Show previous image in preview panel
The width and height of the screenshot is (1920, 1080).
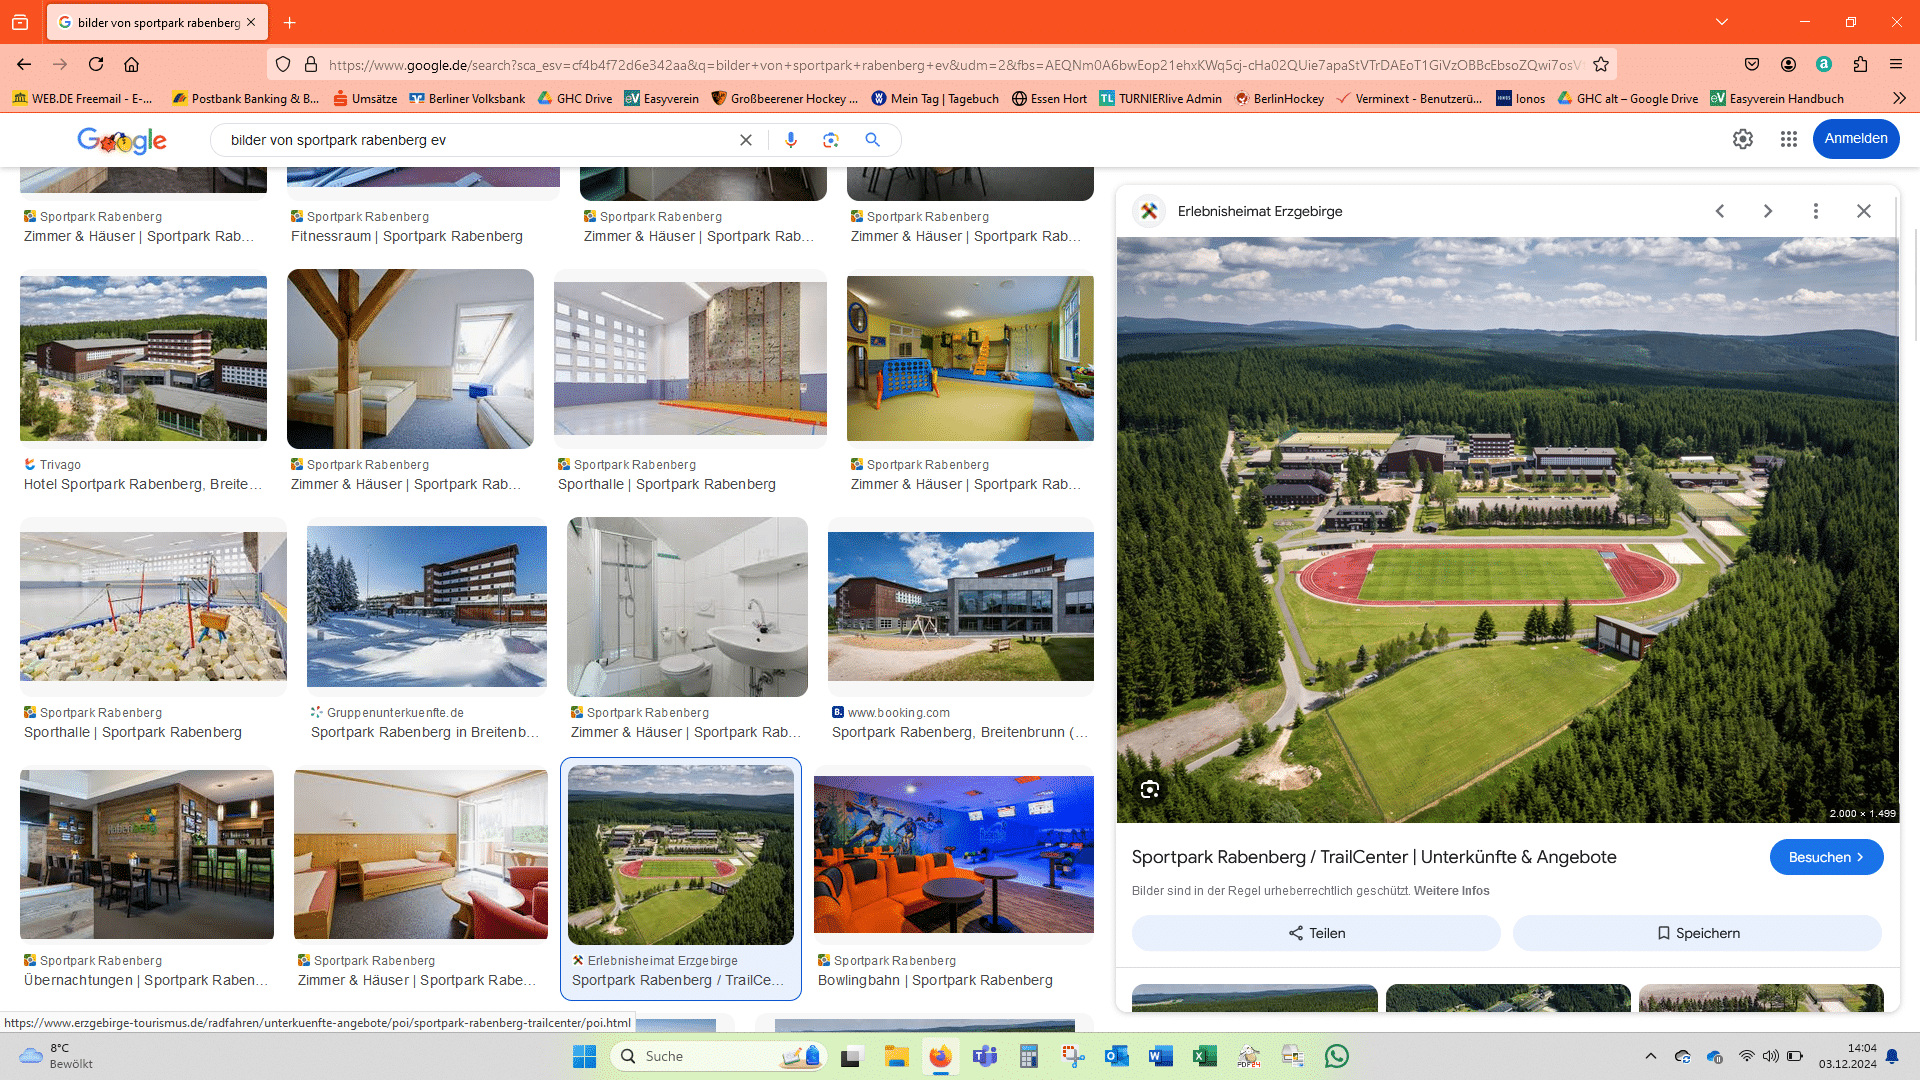[x=1720, y=211]
